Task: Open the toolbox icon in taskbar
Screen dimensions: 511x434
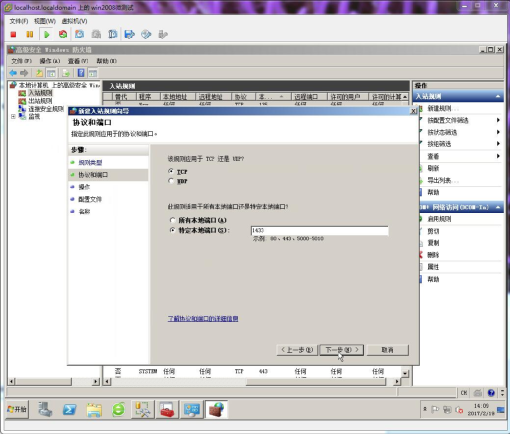Action: [167, 410]
